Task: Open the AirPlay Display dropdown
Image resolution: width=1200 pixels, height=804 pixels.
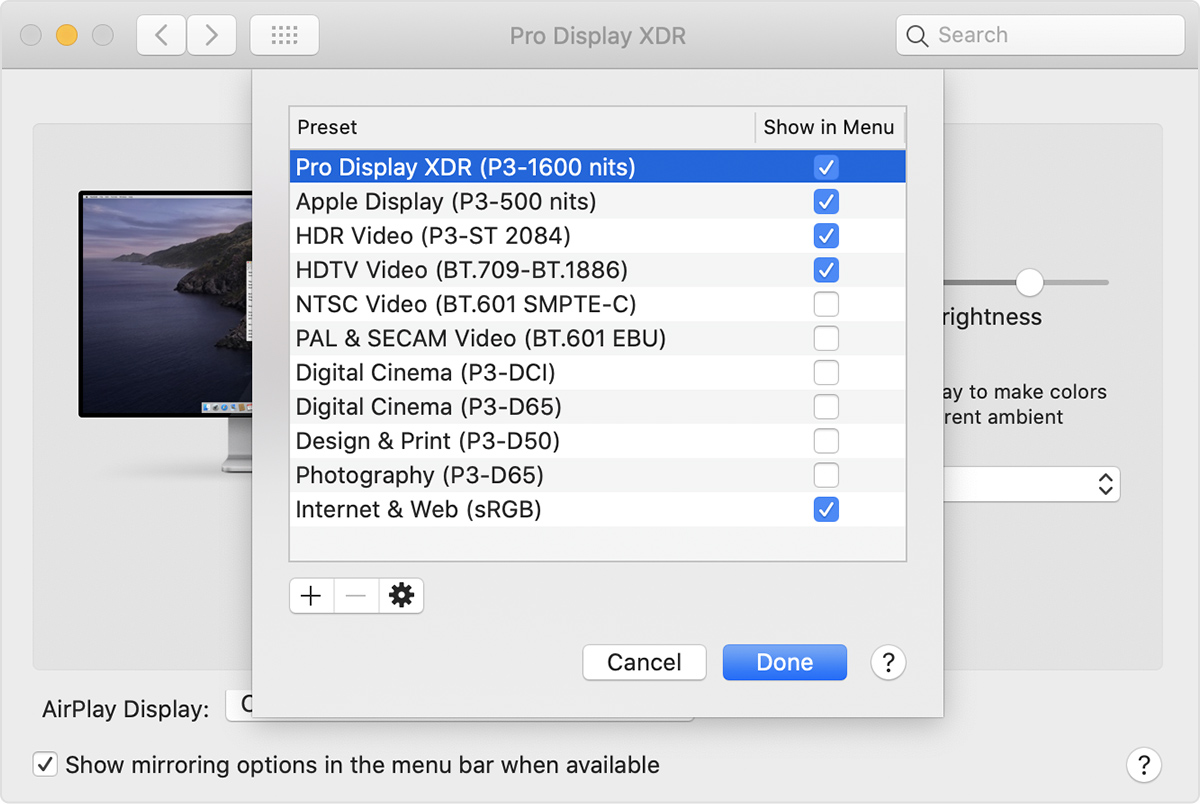Action: (240, 707)
